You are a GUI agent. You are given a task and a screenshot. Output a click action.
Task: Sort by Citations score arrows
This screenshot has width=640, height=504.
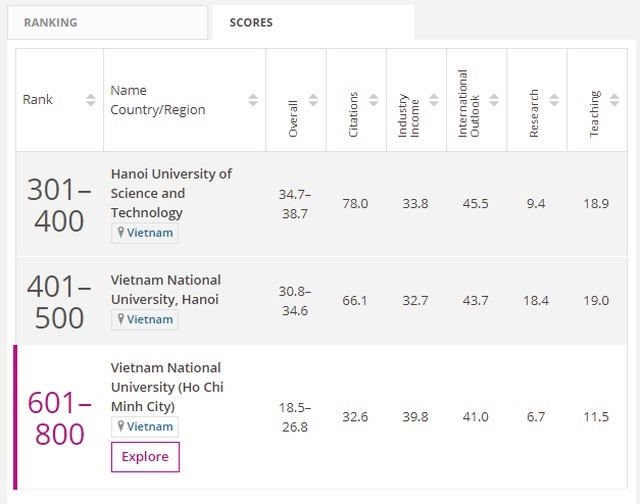(x=374, y=100)
